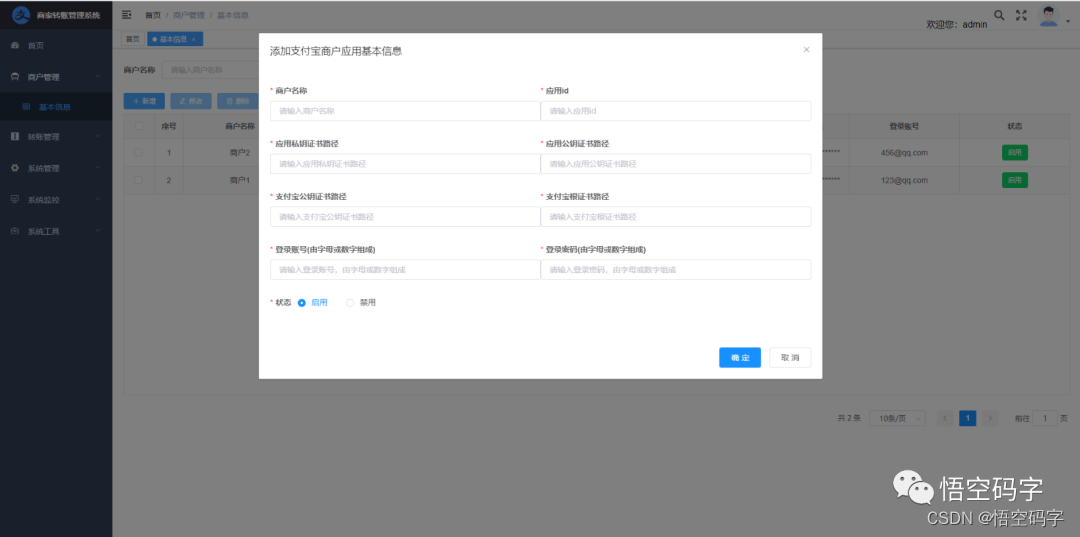The height and width of the screenshot is (537, 1080).
Task: Focus the 支付宝公钥证书路径 input field
Action: pos(405,217)
